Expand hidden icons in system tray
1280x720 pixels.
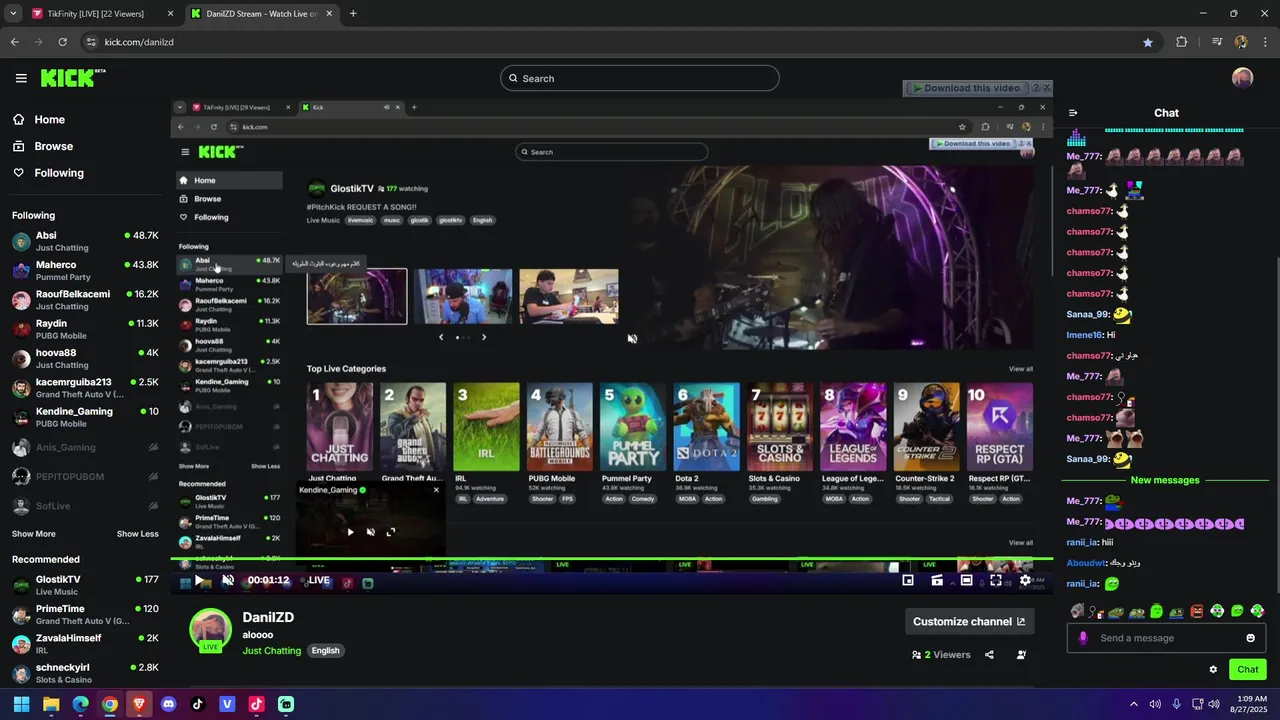(x=1133, y=704)
